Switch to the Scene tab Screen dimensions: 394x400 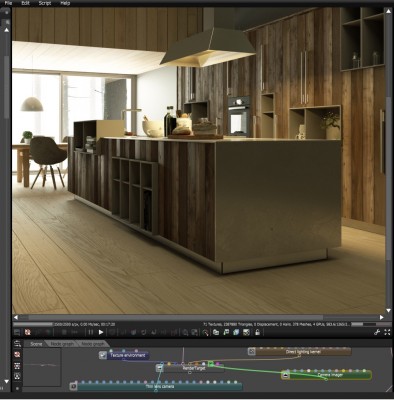tap(36, 344)
